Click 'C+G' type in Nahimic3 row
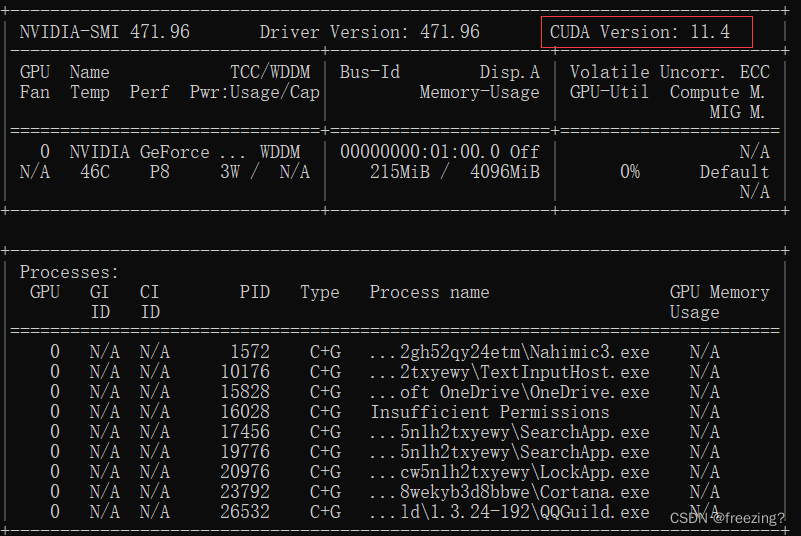 325,352
